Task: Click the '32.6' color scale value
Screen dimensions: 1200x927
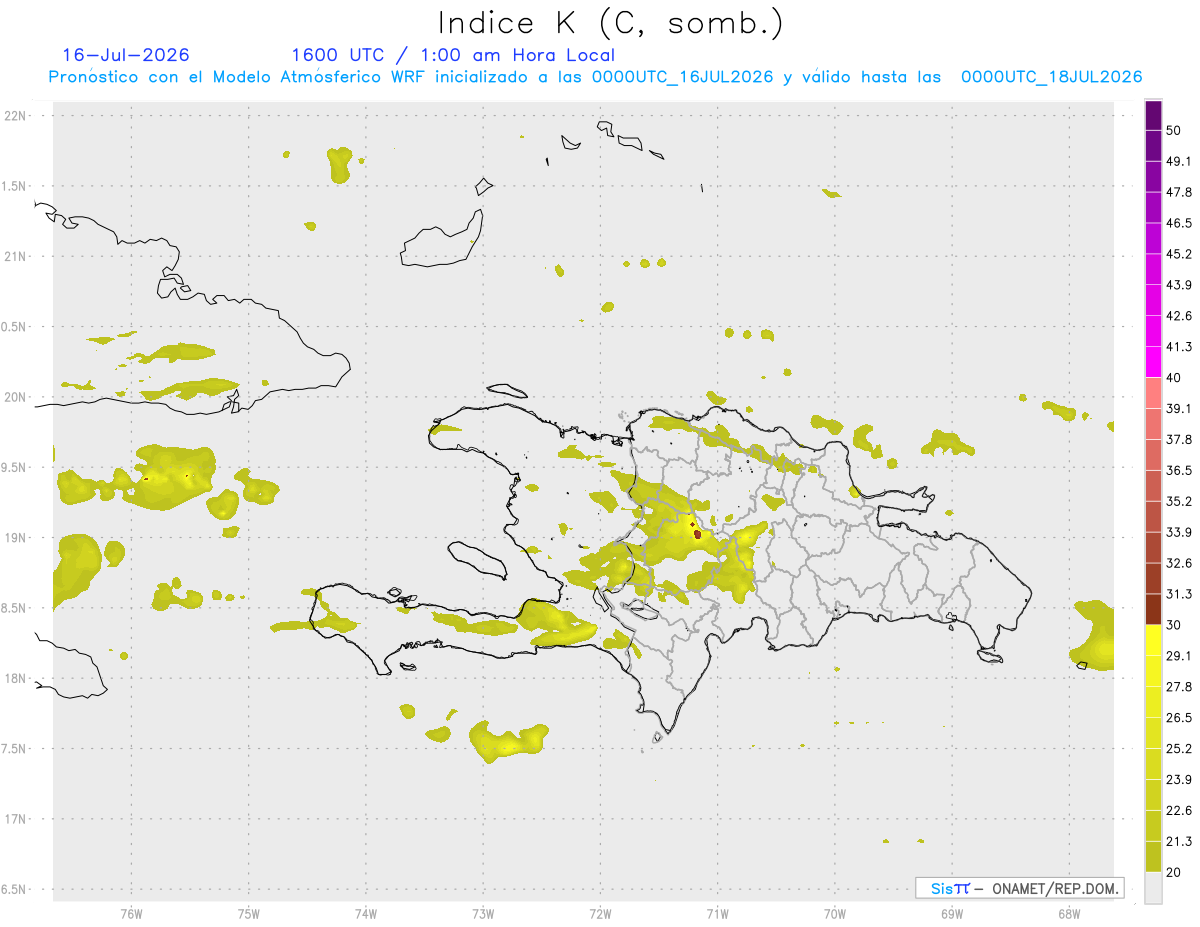Action: point(1178,563)
